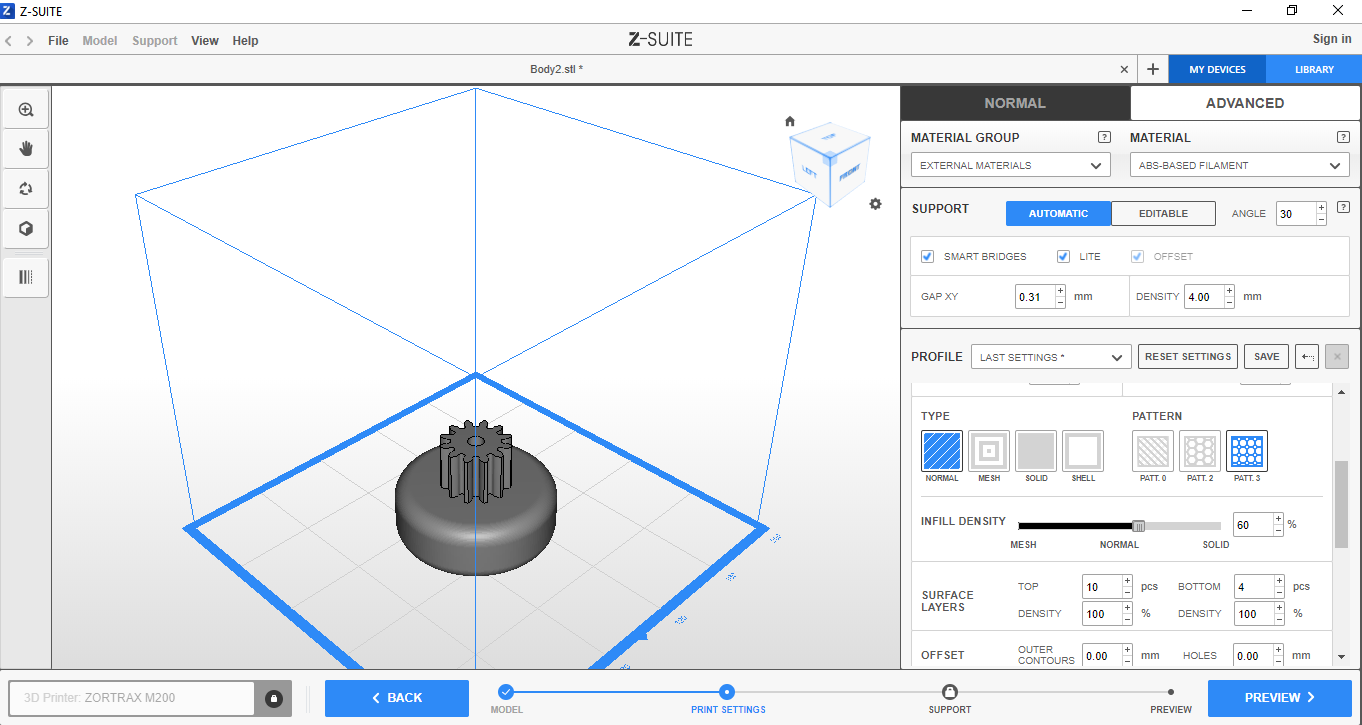Open the Material dropdown
The height and width of the screenshot is (725, 1362).
[x=1240, y=165]
